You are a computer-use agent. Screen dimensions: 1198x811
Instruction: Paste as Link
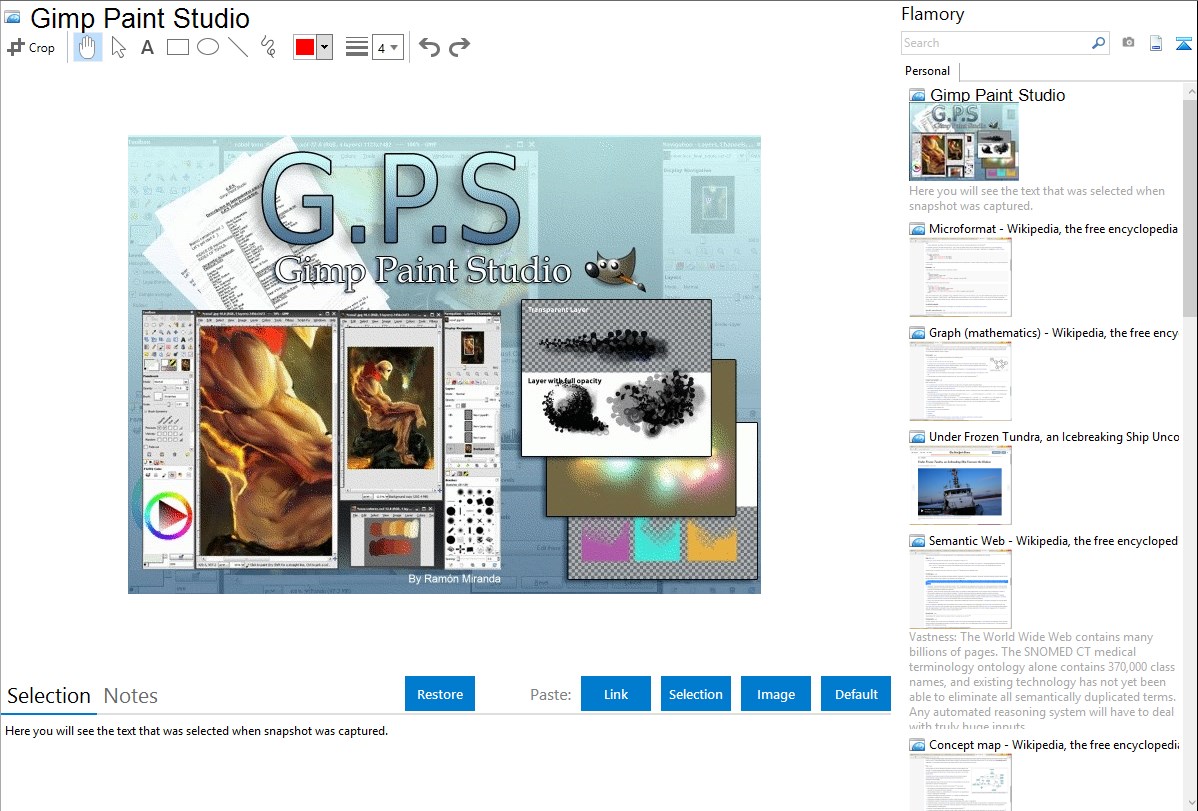click(616, 694)
